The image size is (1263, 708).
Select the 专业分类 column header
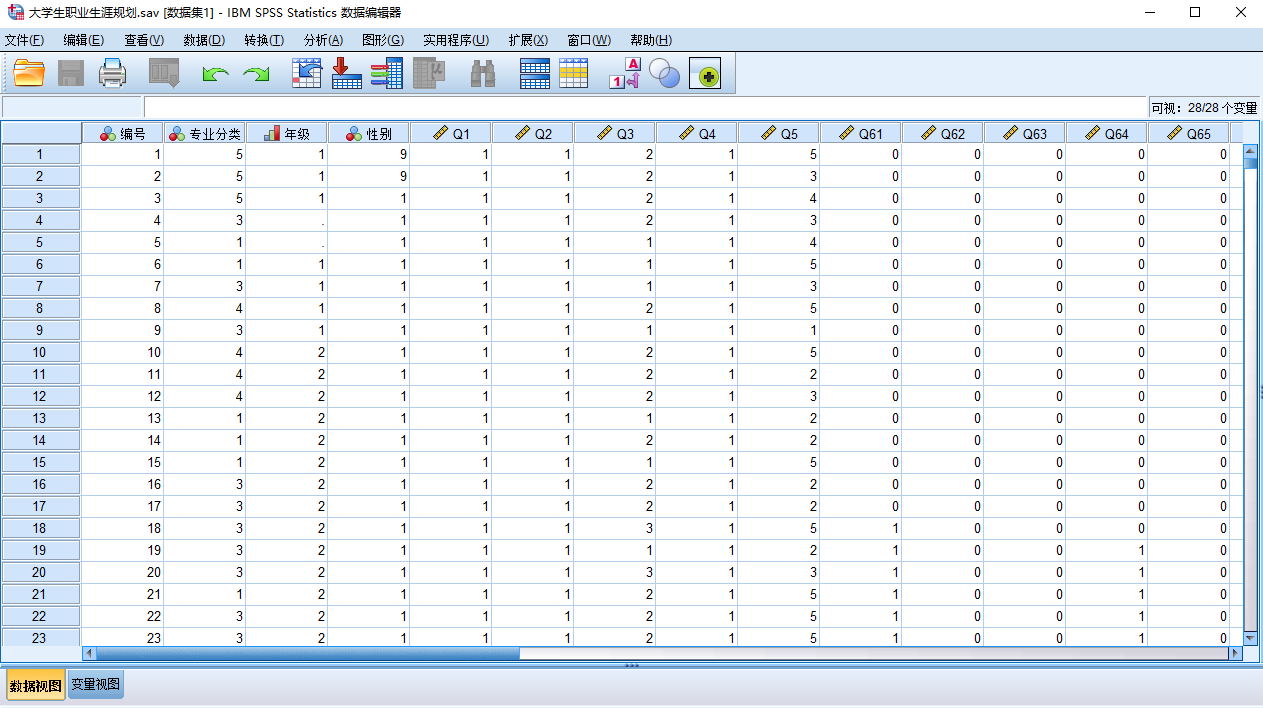204,133
